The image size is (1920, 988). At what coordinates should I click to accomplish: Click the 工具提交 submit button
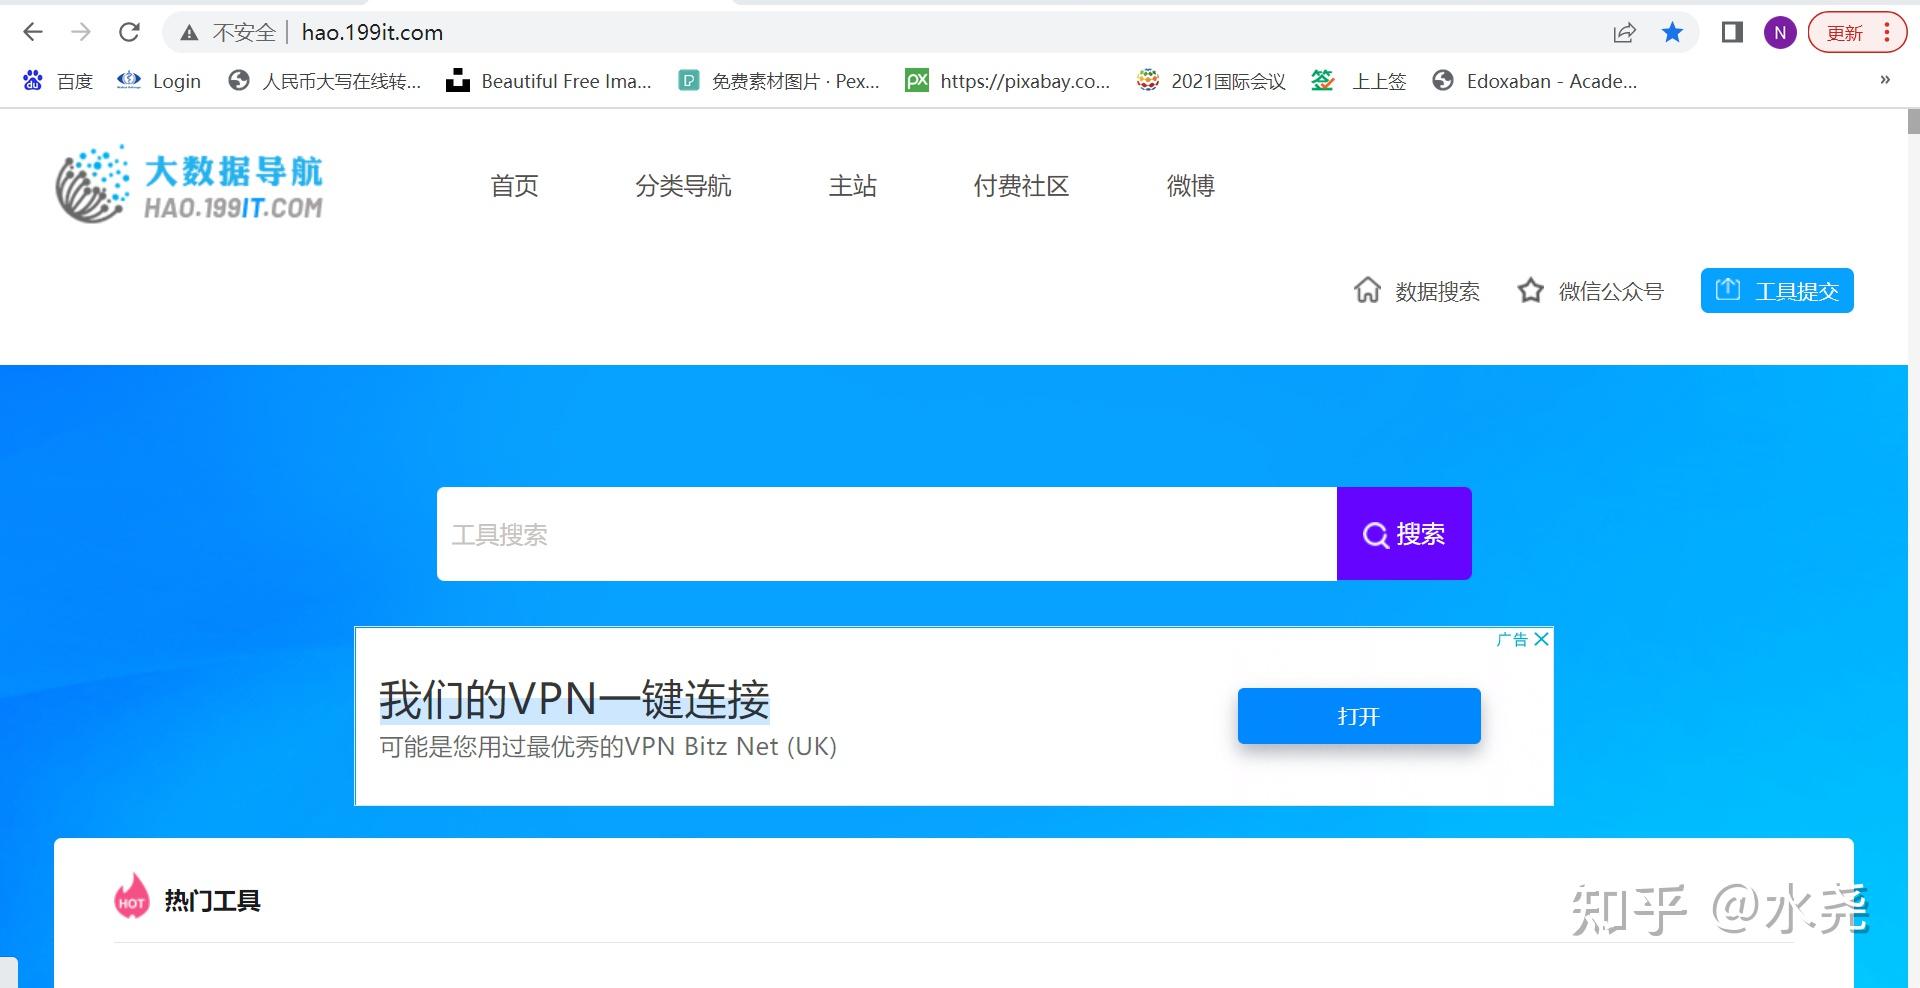(x=1777, y=290)
